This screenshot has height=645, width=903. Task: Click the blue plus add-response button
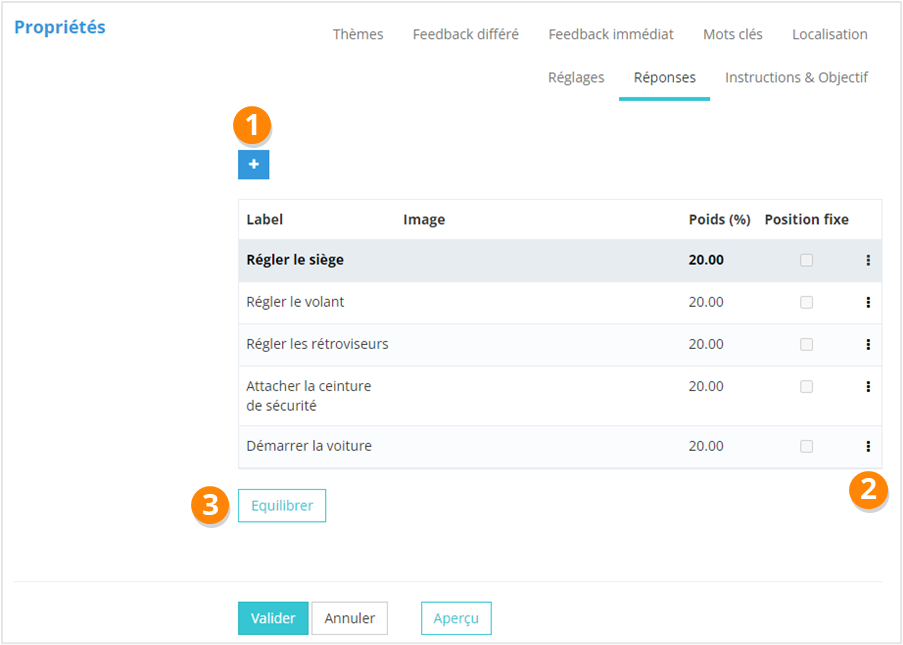[x=253, y=165]
